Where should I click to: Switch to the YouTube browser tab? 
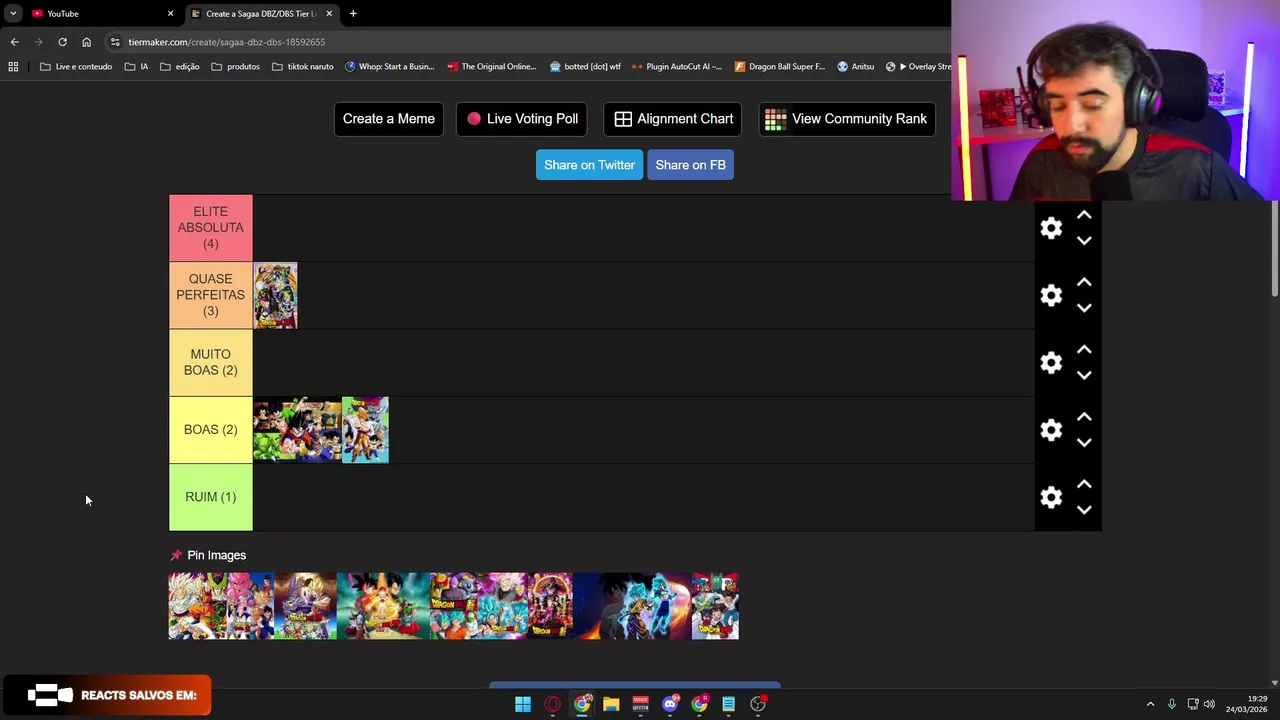(95, 14)
